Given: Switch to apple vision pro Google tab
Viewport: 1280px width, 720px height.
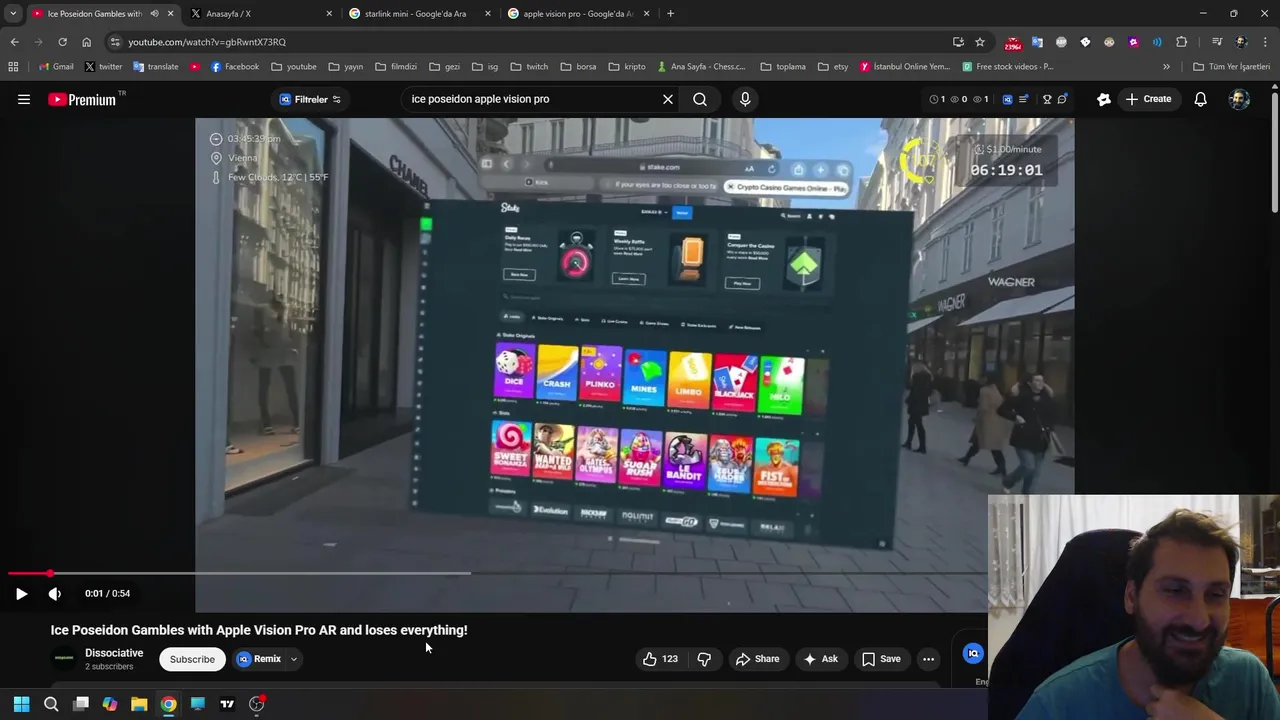Looking at the screenshot, I should coord(578,14).
